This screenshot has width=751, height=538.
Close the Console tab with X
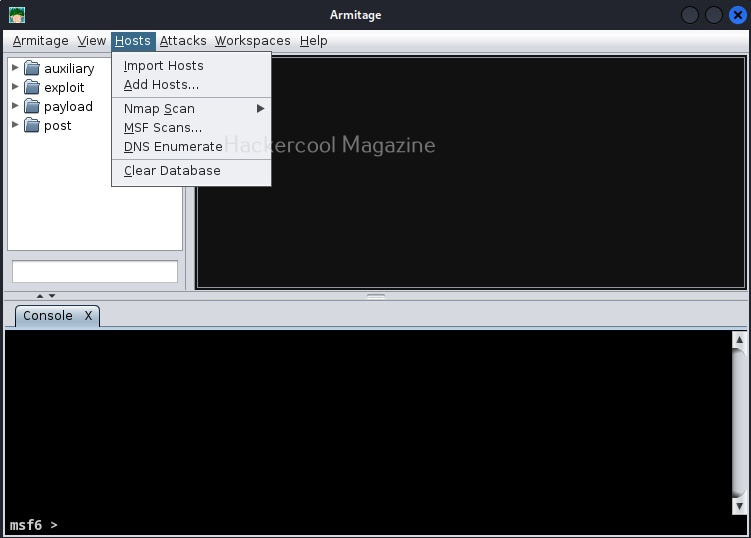tap(89, 316)
